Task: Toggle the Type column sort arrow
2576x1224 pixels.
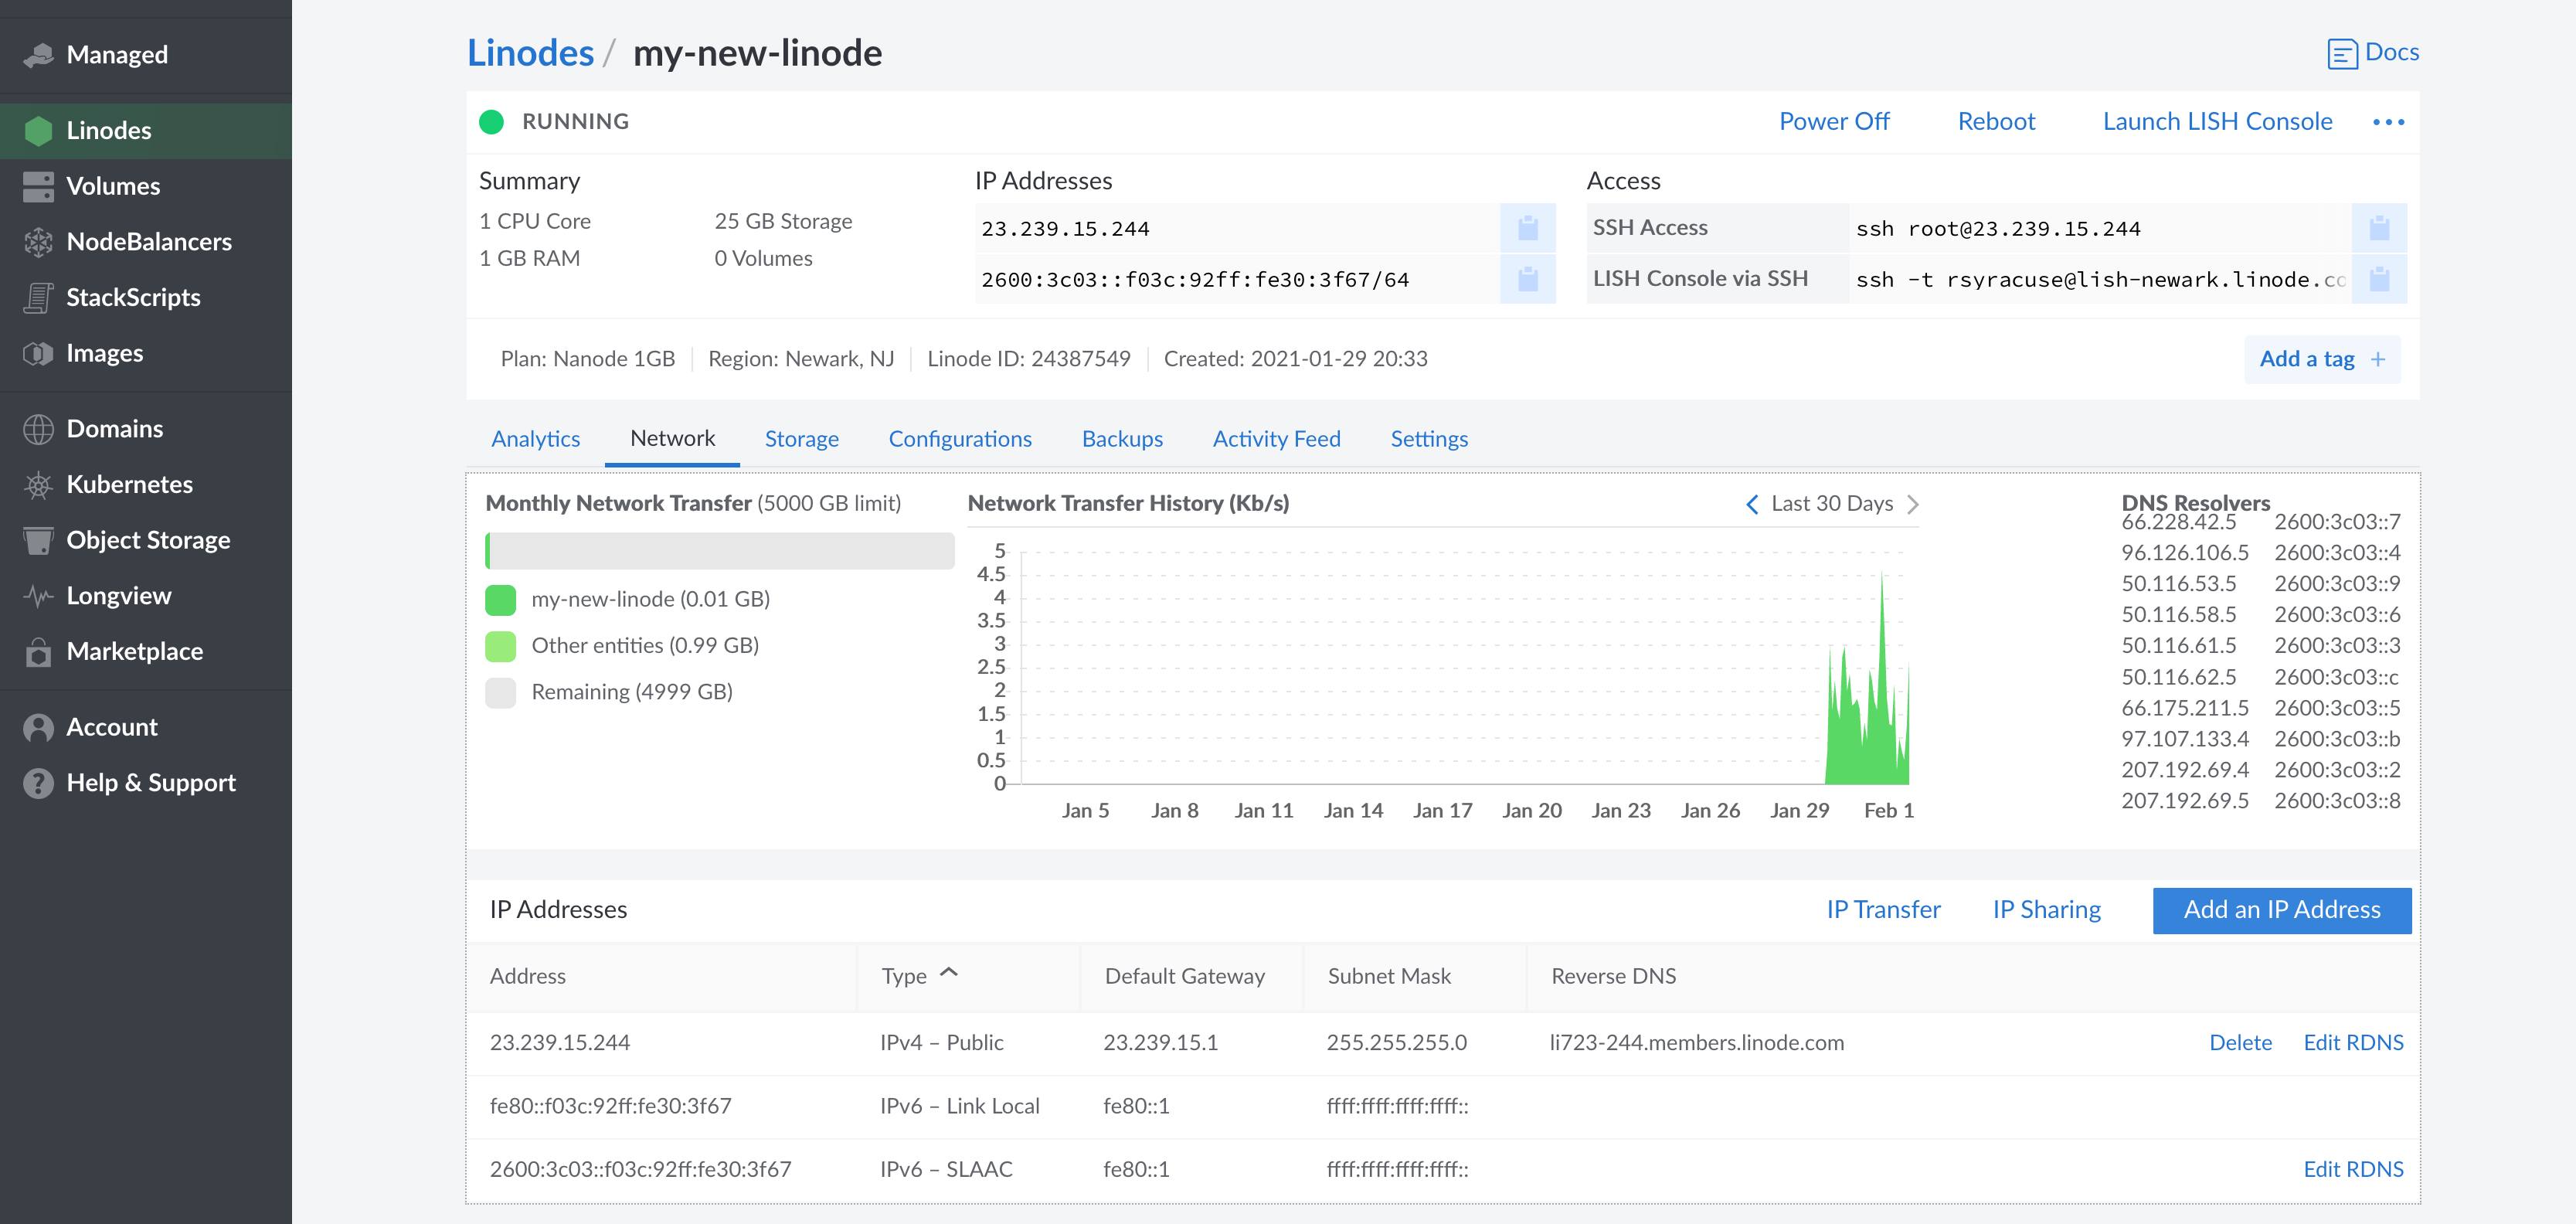Action: [x=948, y=972]
